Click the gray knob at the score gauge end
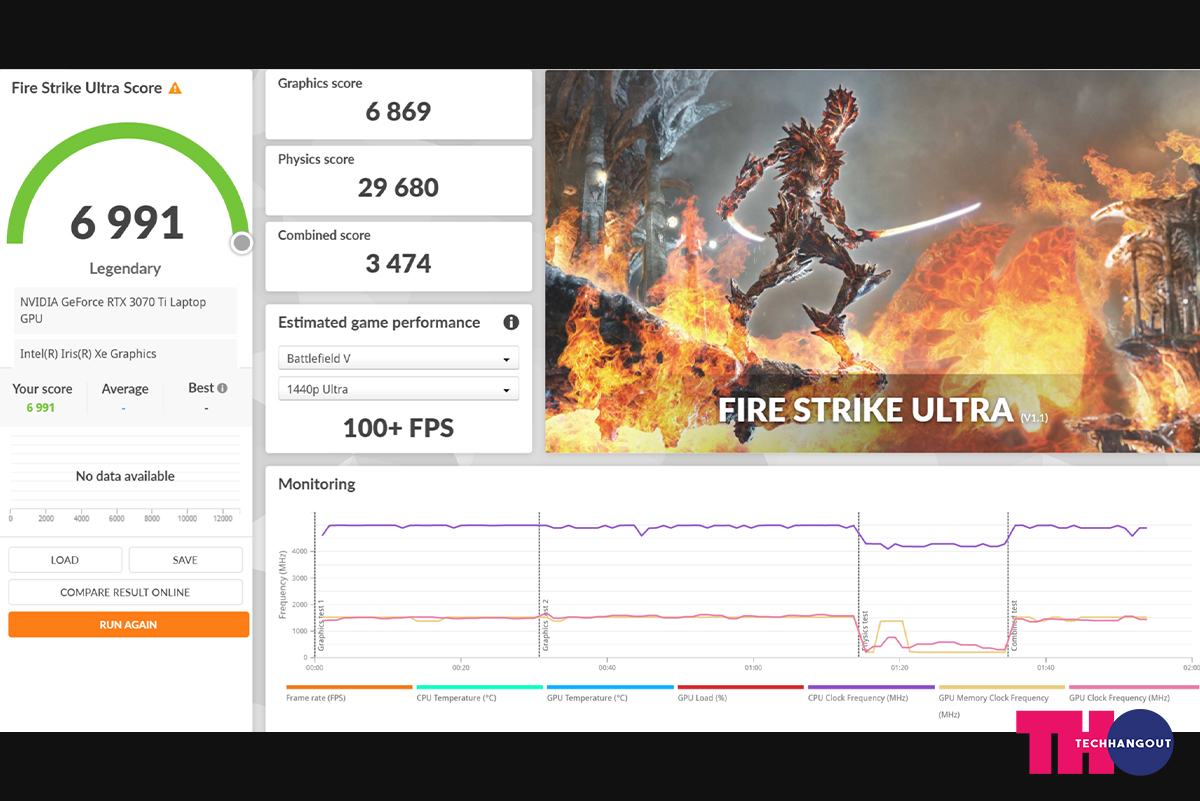Screen dimensions: 1200x801 pos(241,243)
